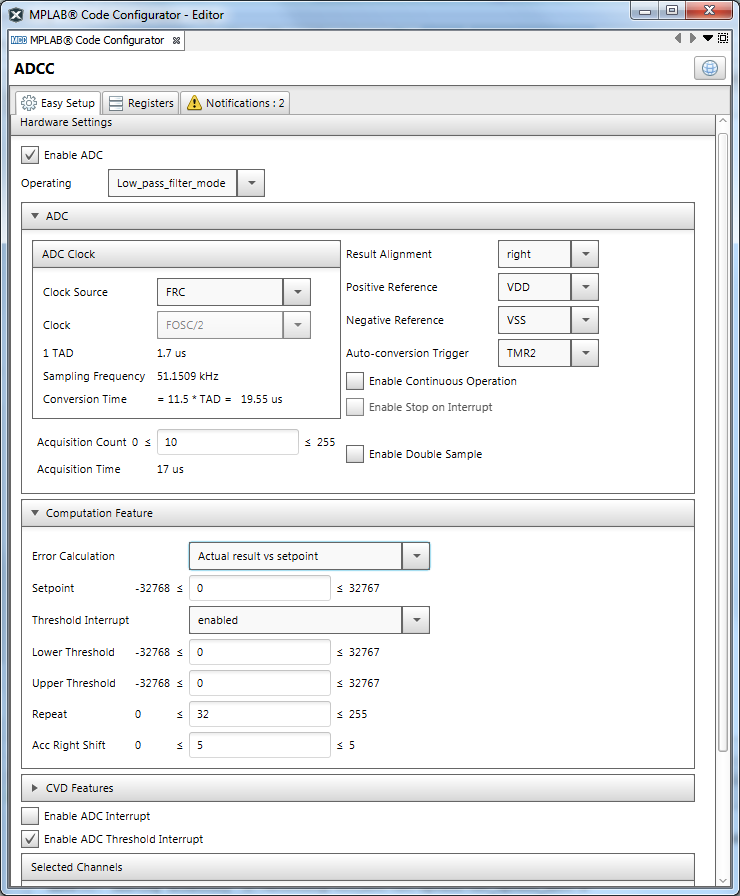
Task: Minimize the Code Configurator Editor window
Action: [x=645, y=11]
